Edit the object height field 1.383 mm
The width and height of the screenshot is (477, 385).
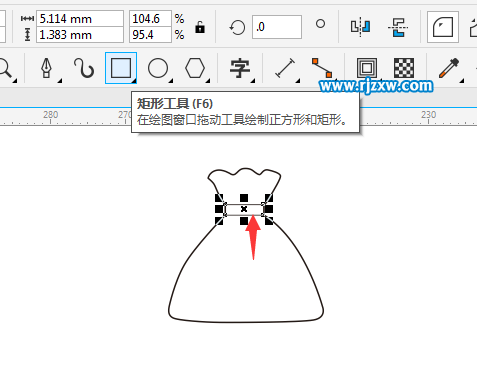80,35
